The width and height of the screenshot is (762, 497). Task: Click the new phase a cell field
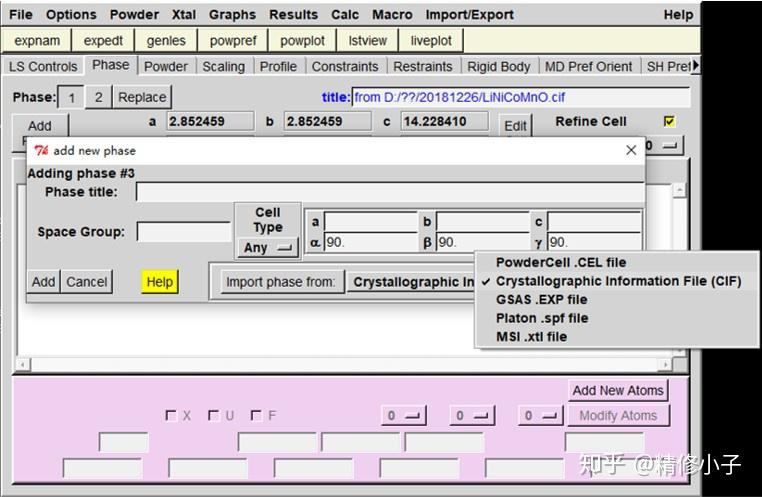(371, 222)
